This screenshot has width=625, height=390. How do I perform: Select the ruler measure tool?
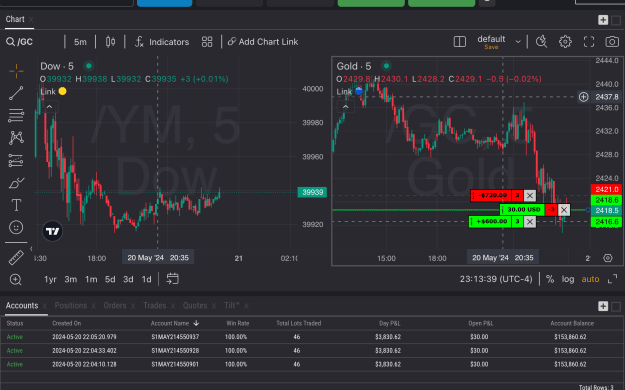coord(16,258)
